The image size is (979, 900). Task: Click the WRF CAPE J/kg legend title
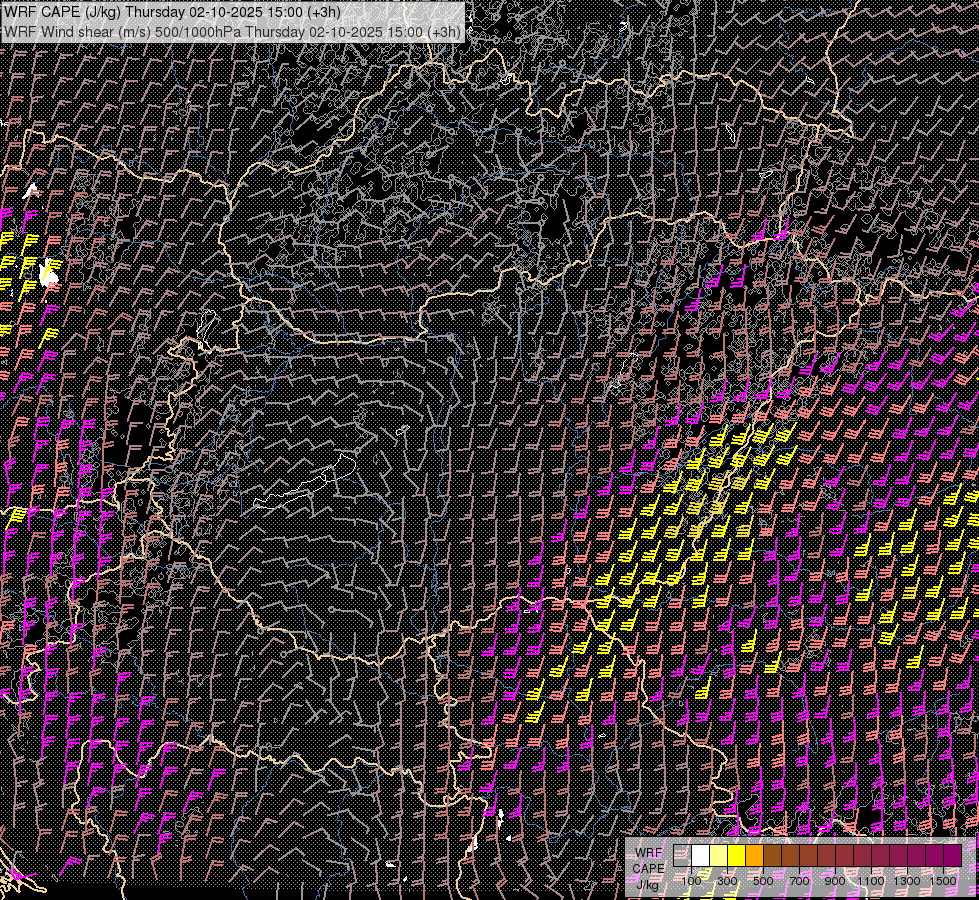pyautogui.click(x=648, y=867)
